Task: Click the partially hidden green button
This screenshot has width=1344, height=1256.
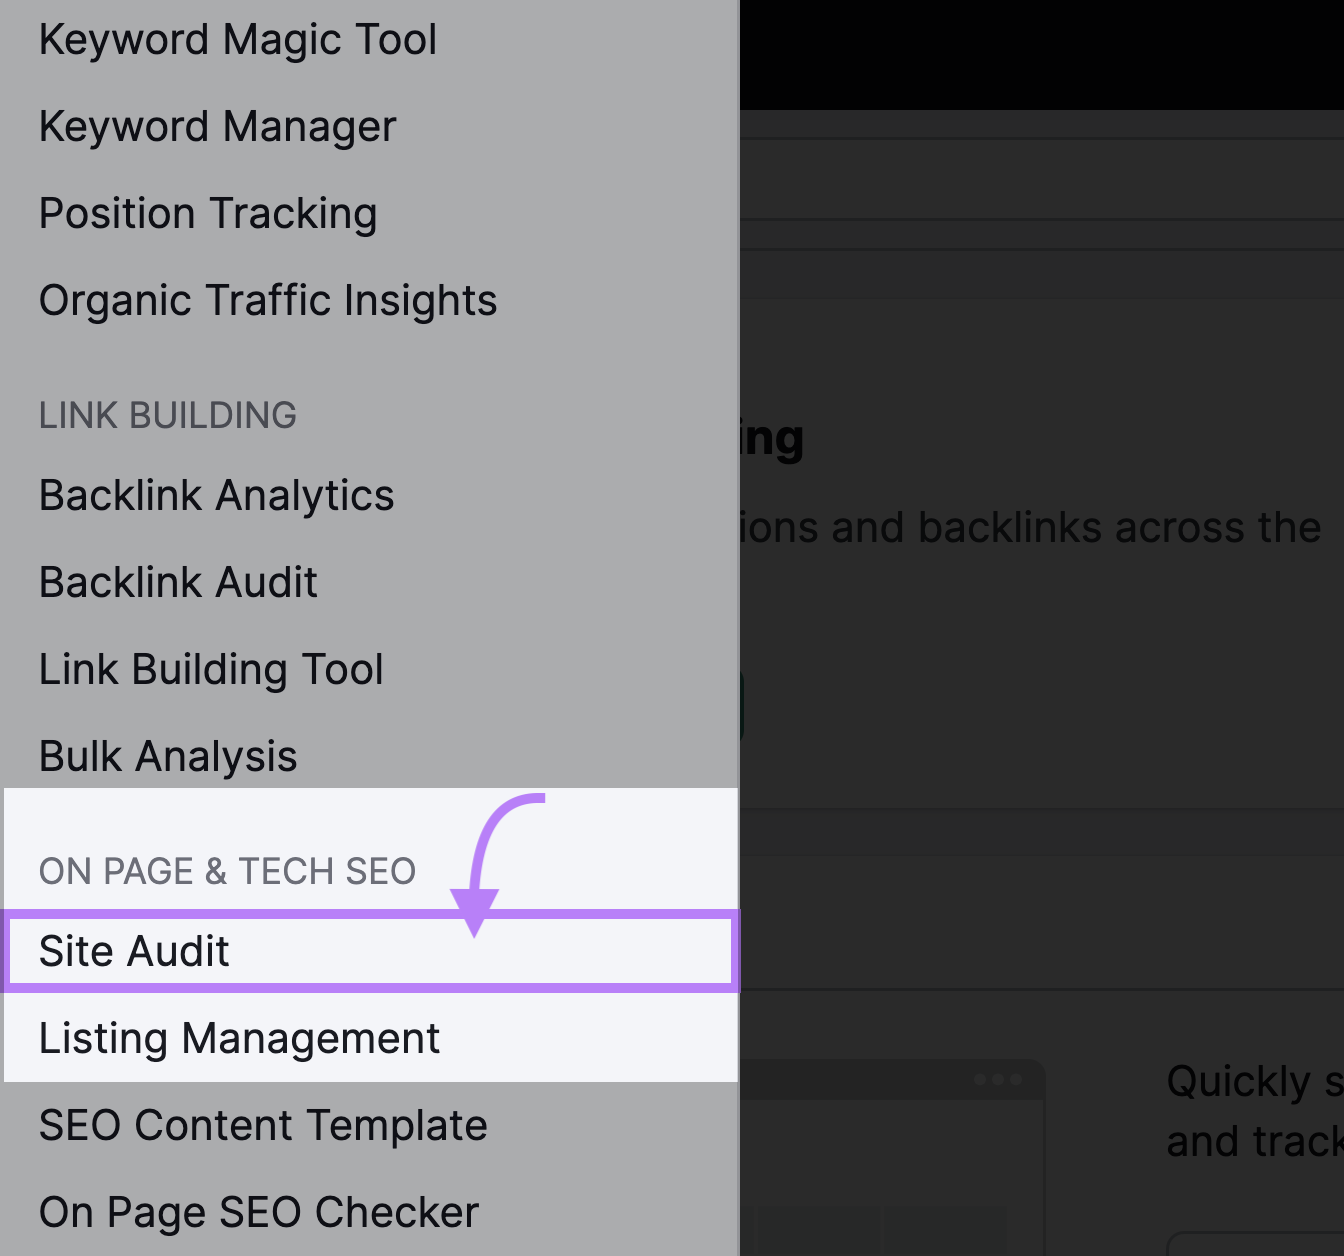Action: click(x=741, y=705)
